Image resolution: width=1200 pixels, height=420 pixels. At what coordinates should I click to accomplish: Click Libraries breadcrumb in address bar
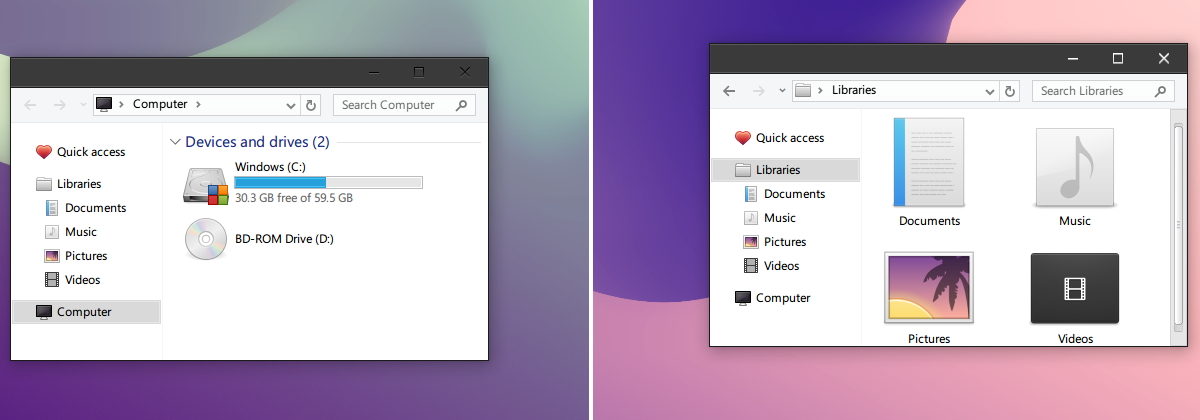pyautogui.click(x=854, y=90)
